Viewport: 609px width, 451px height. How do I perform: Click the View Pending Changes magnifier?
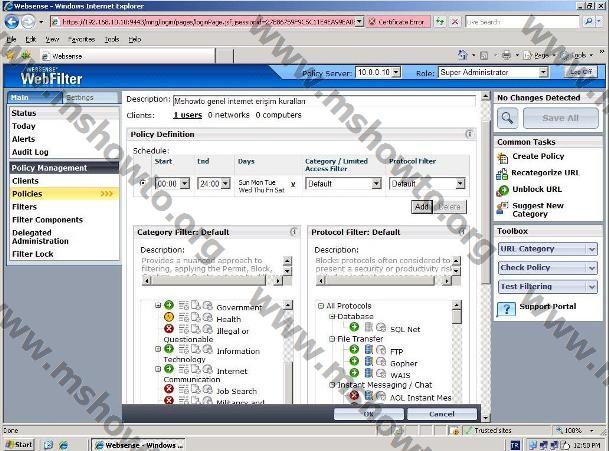click(x=507, y=118)
